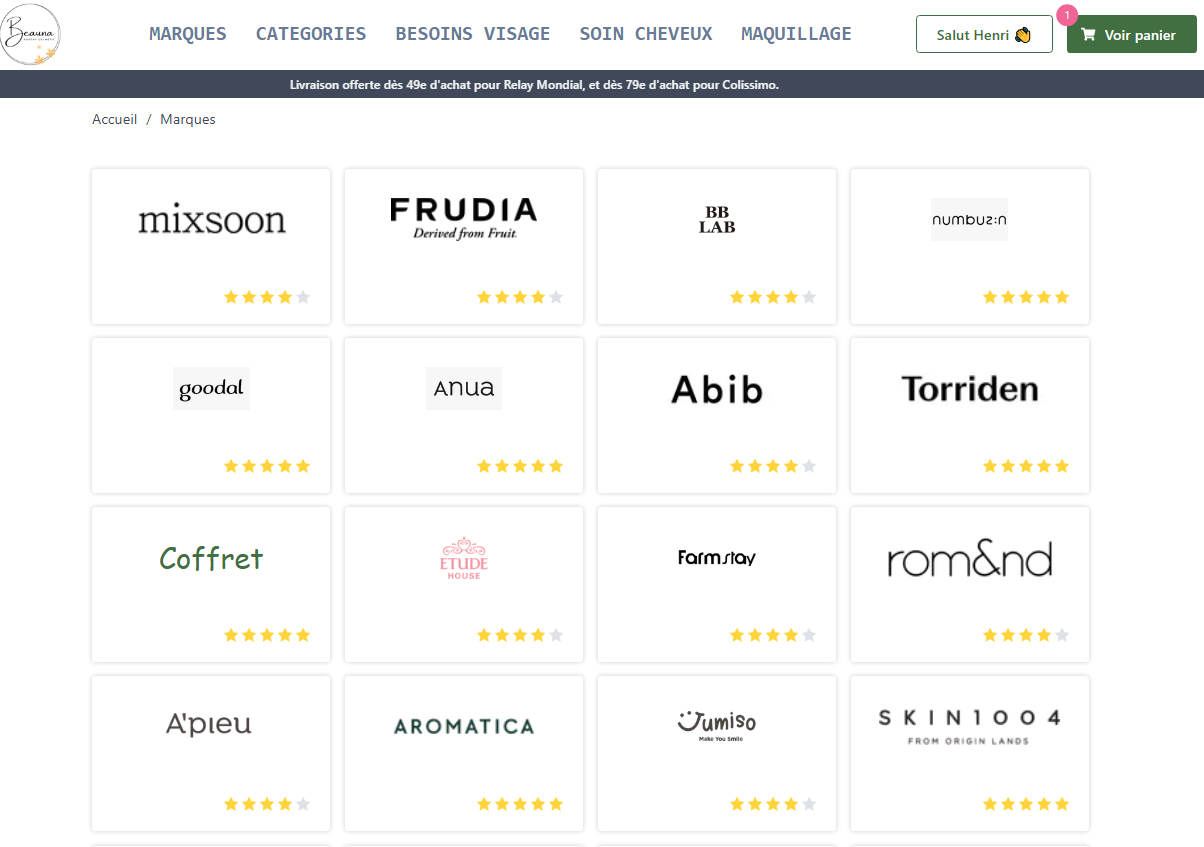Open the SKIN1004 brand card
1204x847 pixels.
pyautogui.click(x=970, y=753)
